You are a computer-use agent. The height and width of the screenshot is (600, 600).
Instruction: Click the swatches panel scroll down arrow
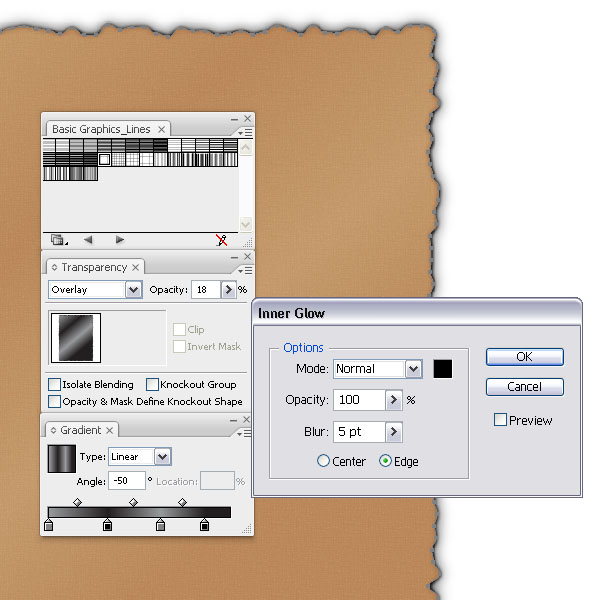pyautogui.click(x=246, y=224)
